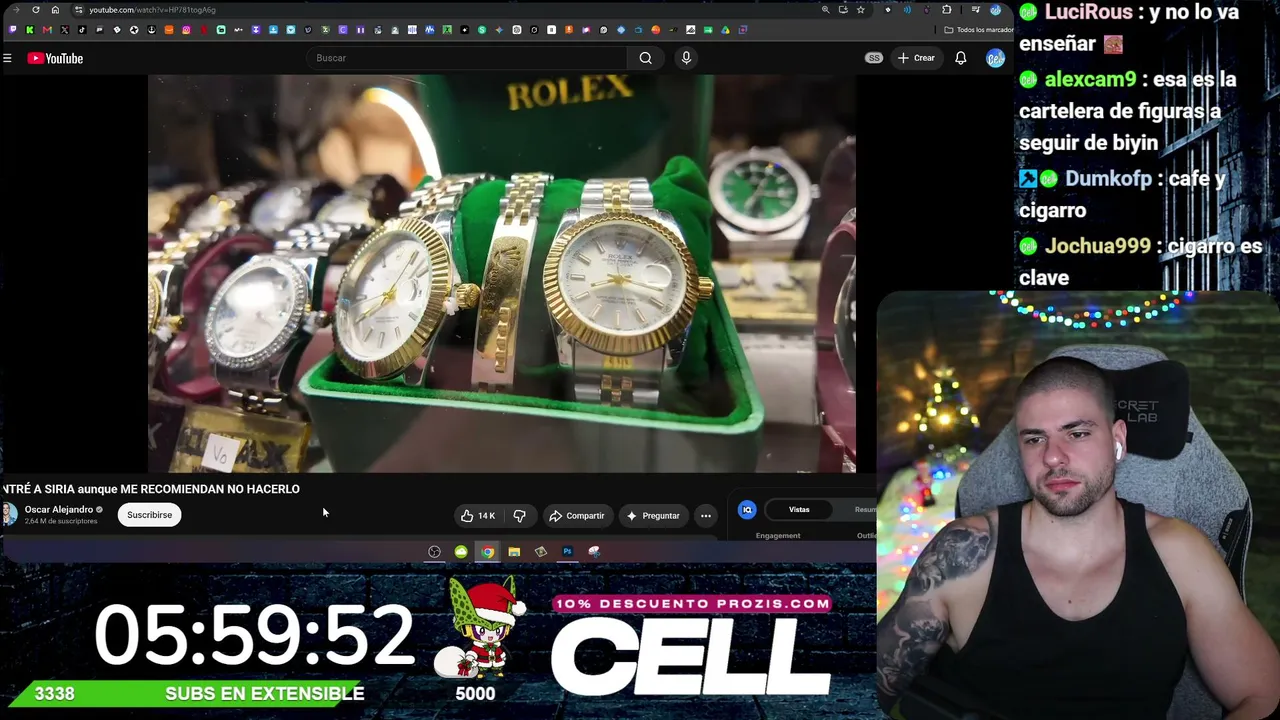Click the Preguntar button

click(653, 516)
